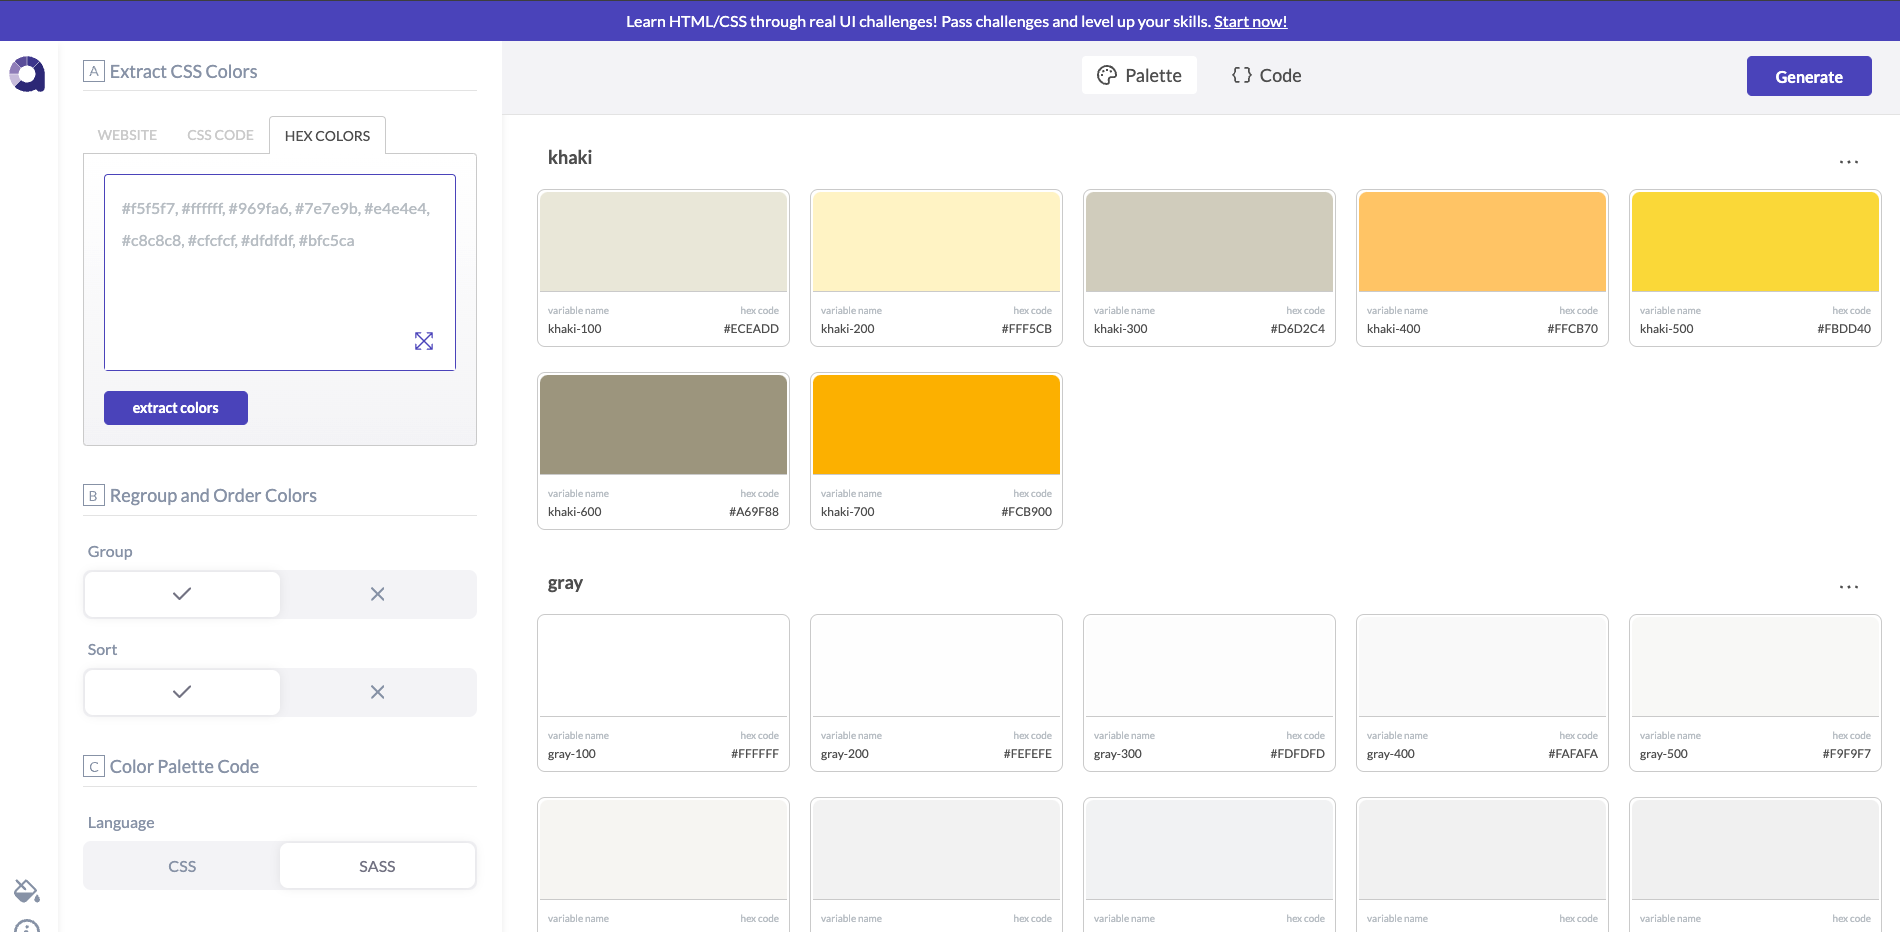The height and width of the screenshot is (932, 1900).
Task: Disable Sort with the X option
Action: pyautogui.click(x=377, y=692)
